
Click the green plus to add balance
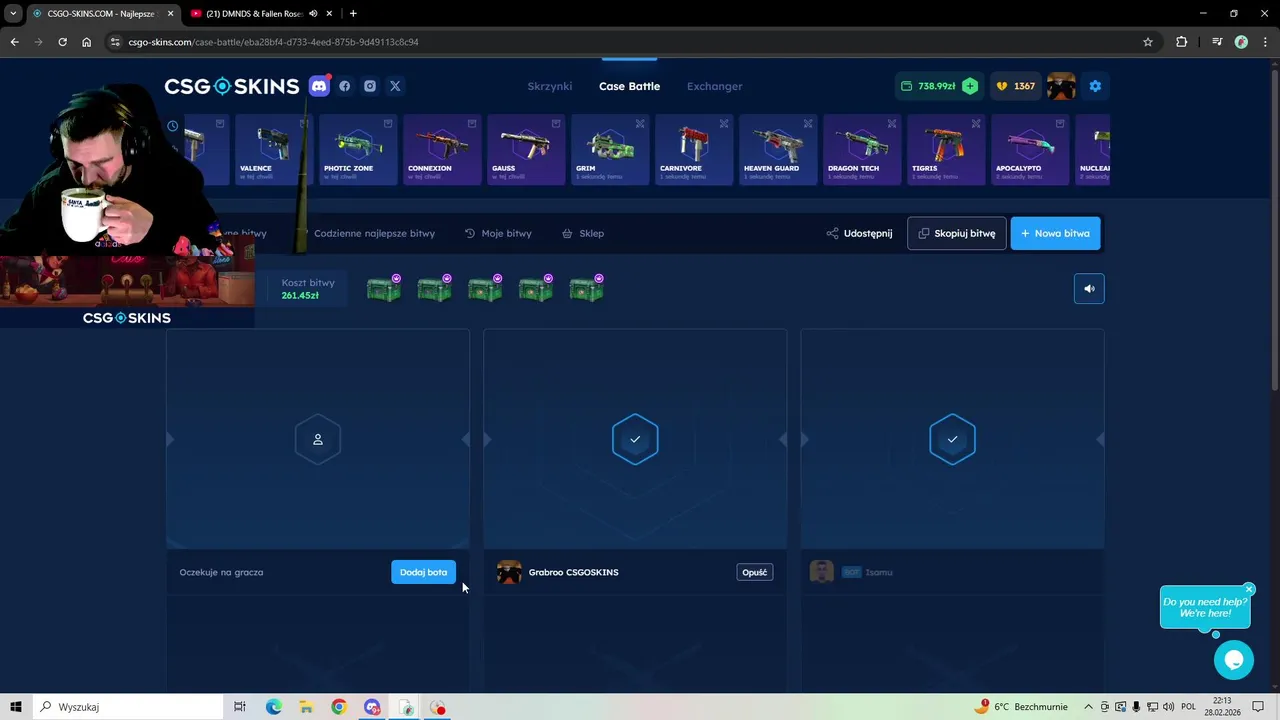tap(970, 86)
